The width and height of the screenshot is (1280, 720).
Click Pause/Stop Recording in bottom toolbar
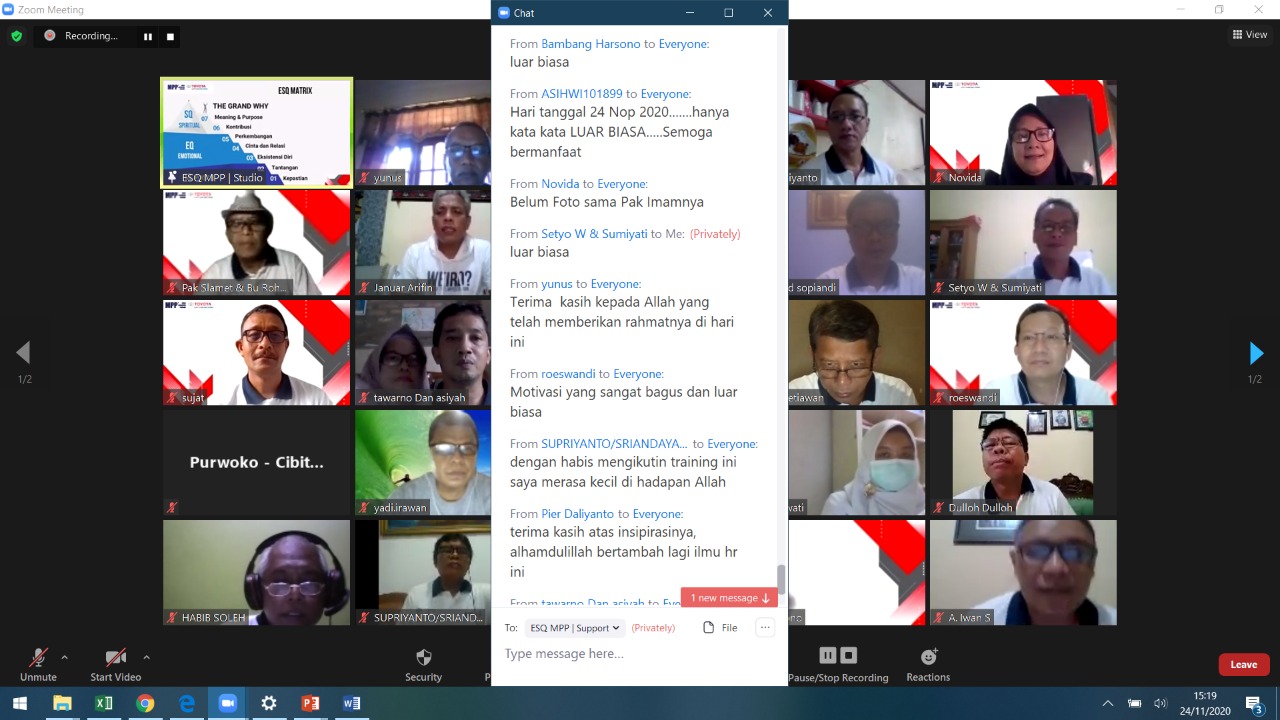click(838, 657)
